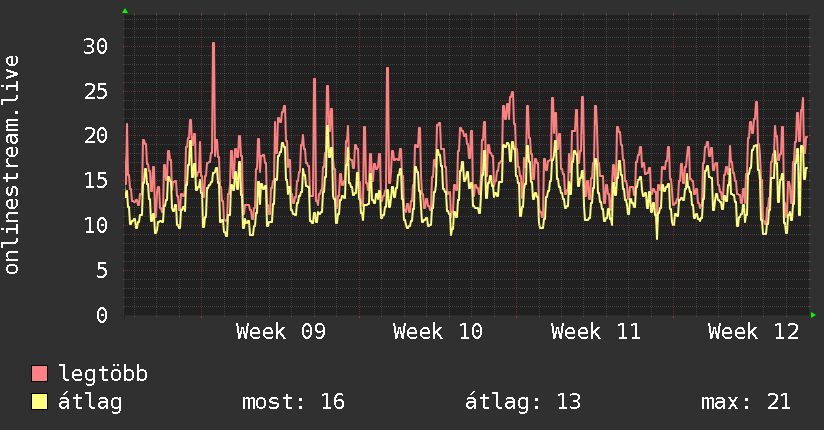Click the y-axis value 30

point(96,47)
